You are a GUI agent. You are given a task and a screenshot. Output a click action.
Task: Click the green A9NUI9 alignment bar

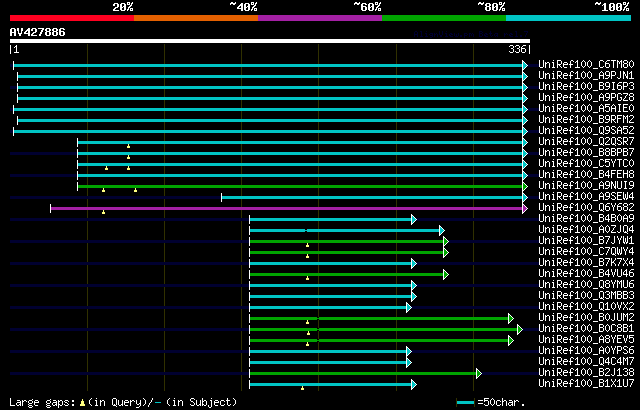pyautogui.click(x=300, y=186)
